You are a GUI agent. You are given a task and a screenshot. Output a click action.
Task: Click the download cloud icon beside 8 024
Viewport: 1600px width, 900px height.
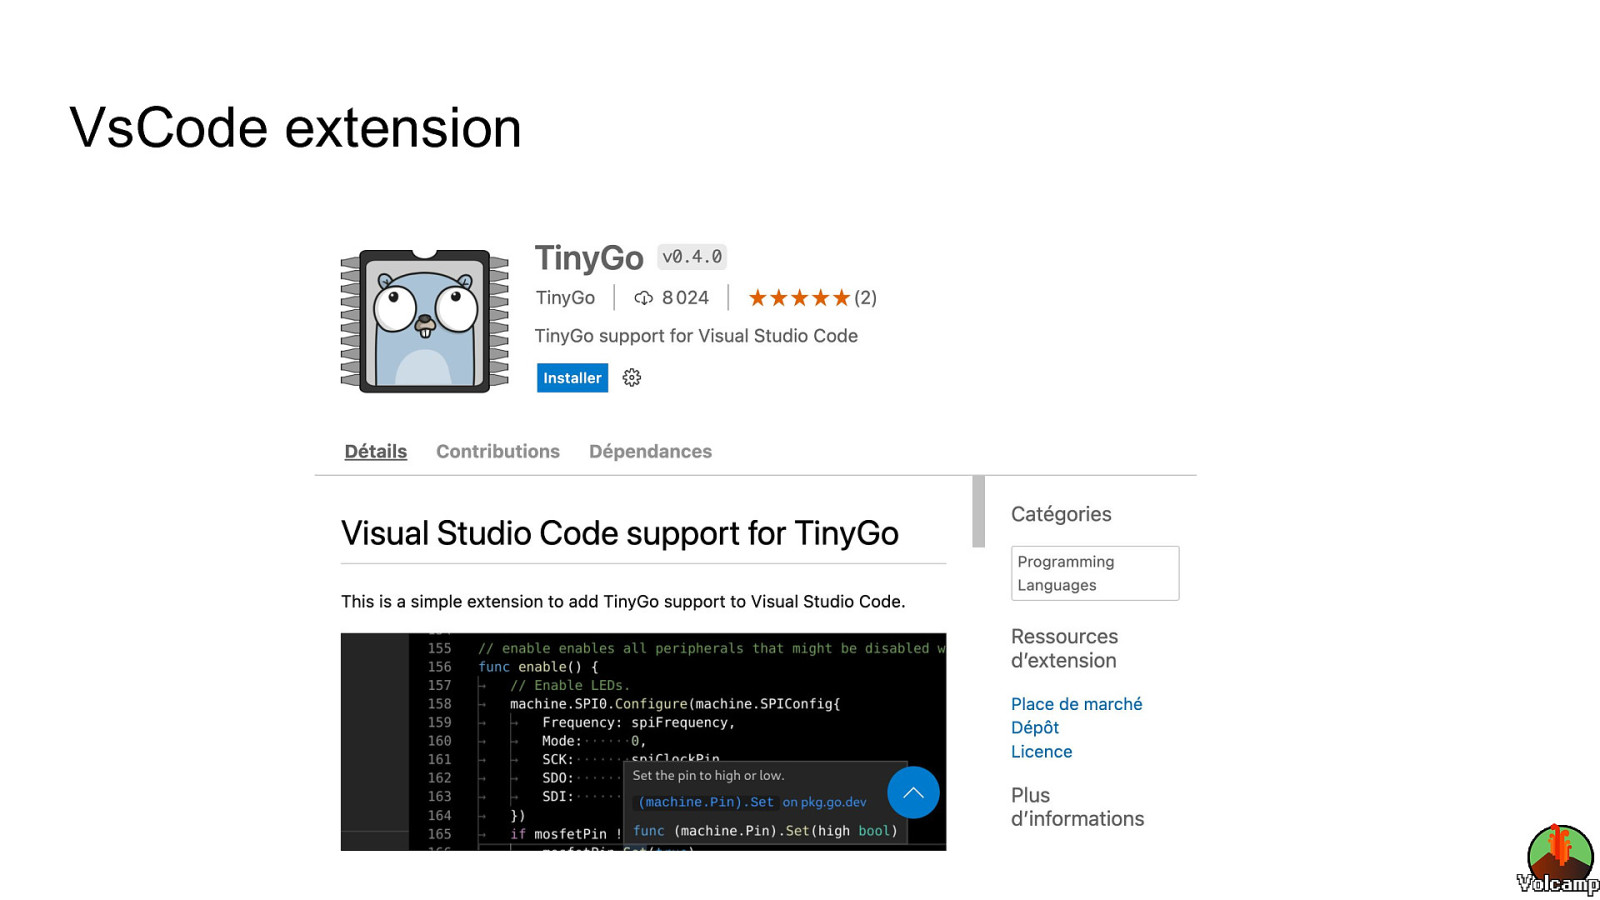click(x=644, y=298)
